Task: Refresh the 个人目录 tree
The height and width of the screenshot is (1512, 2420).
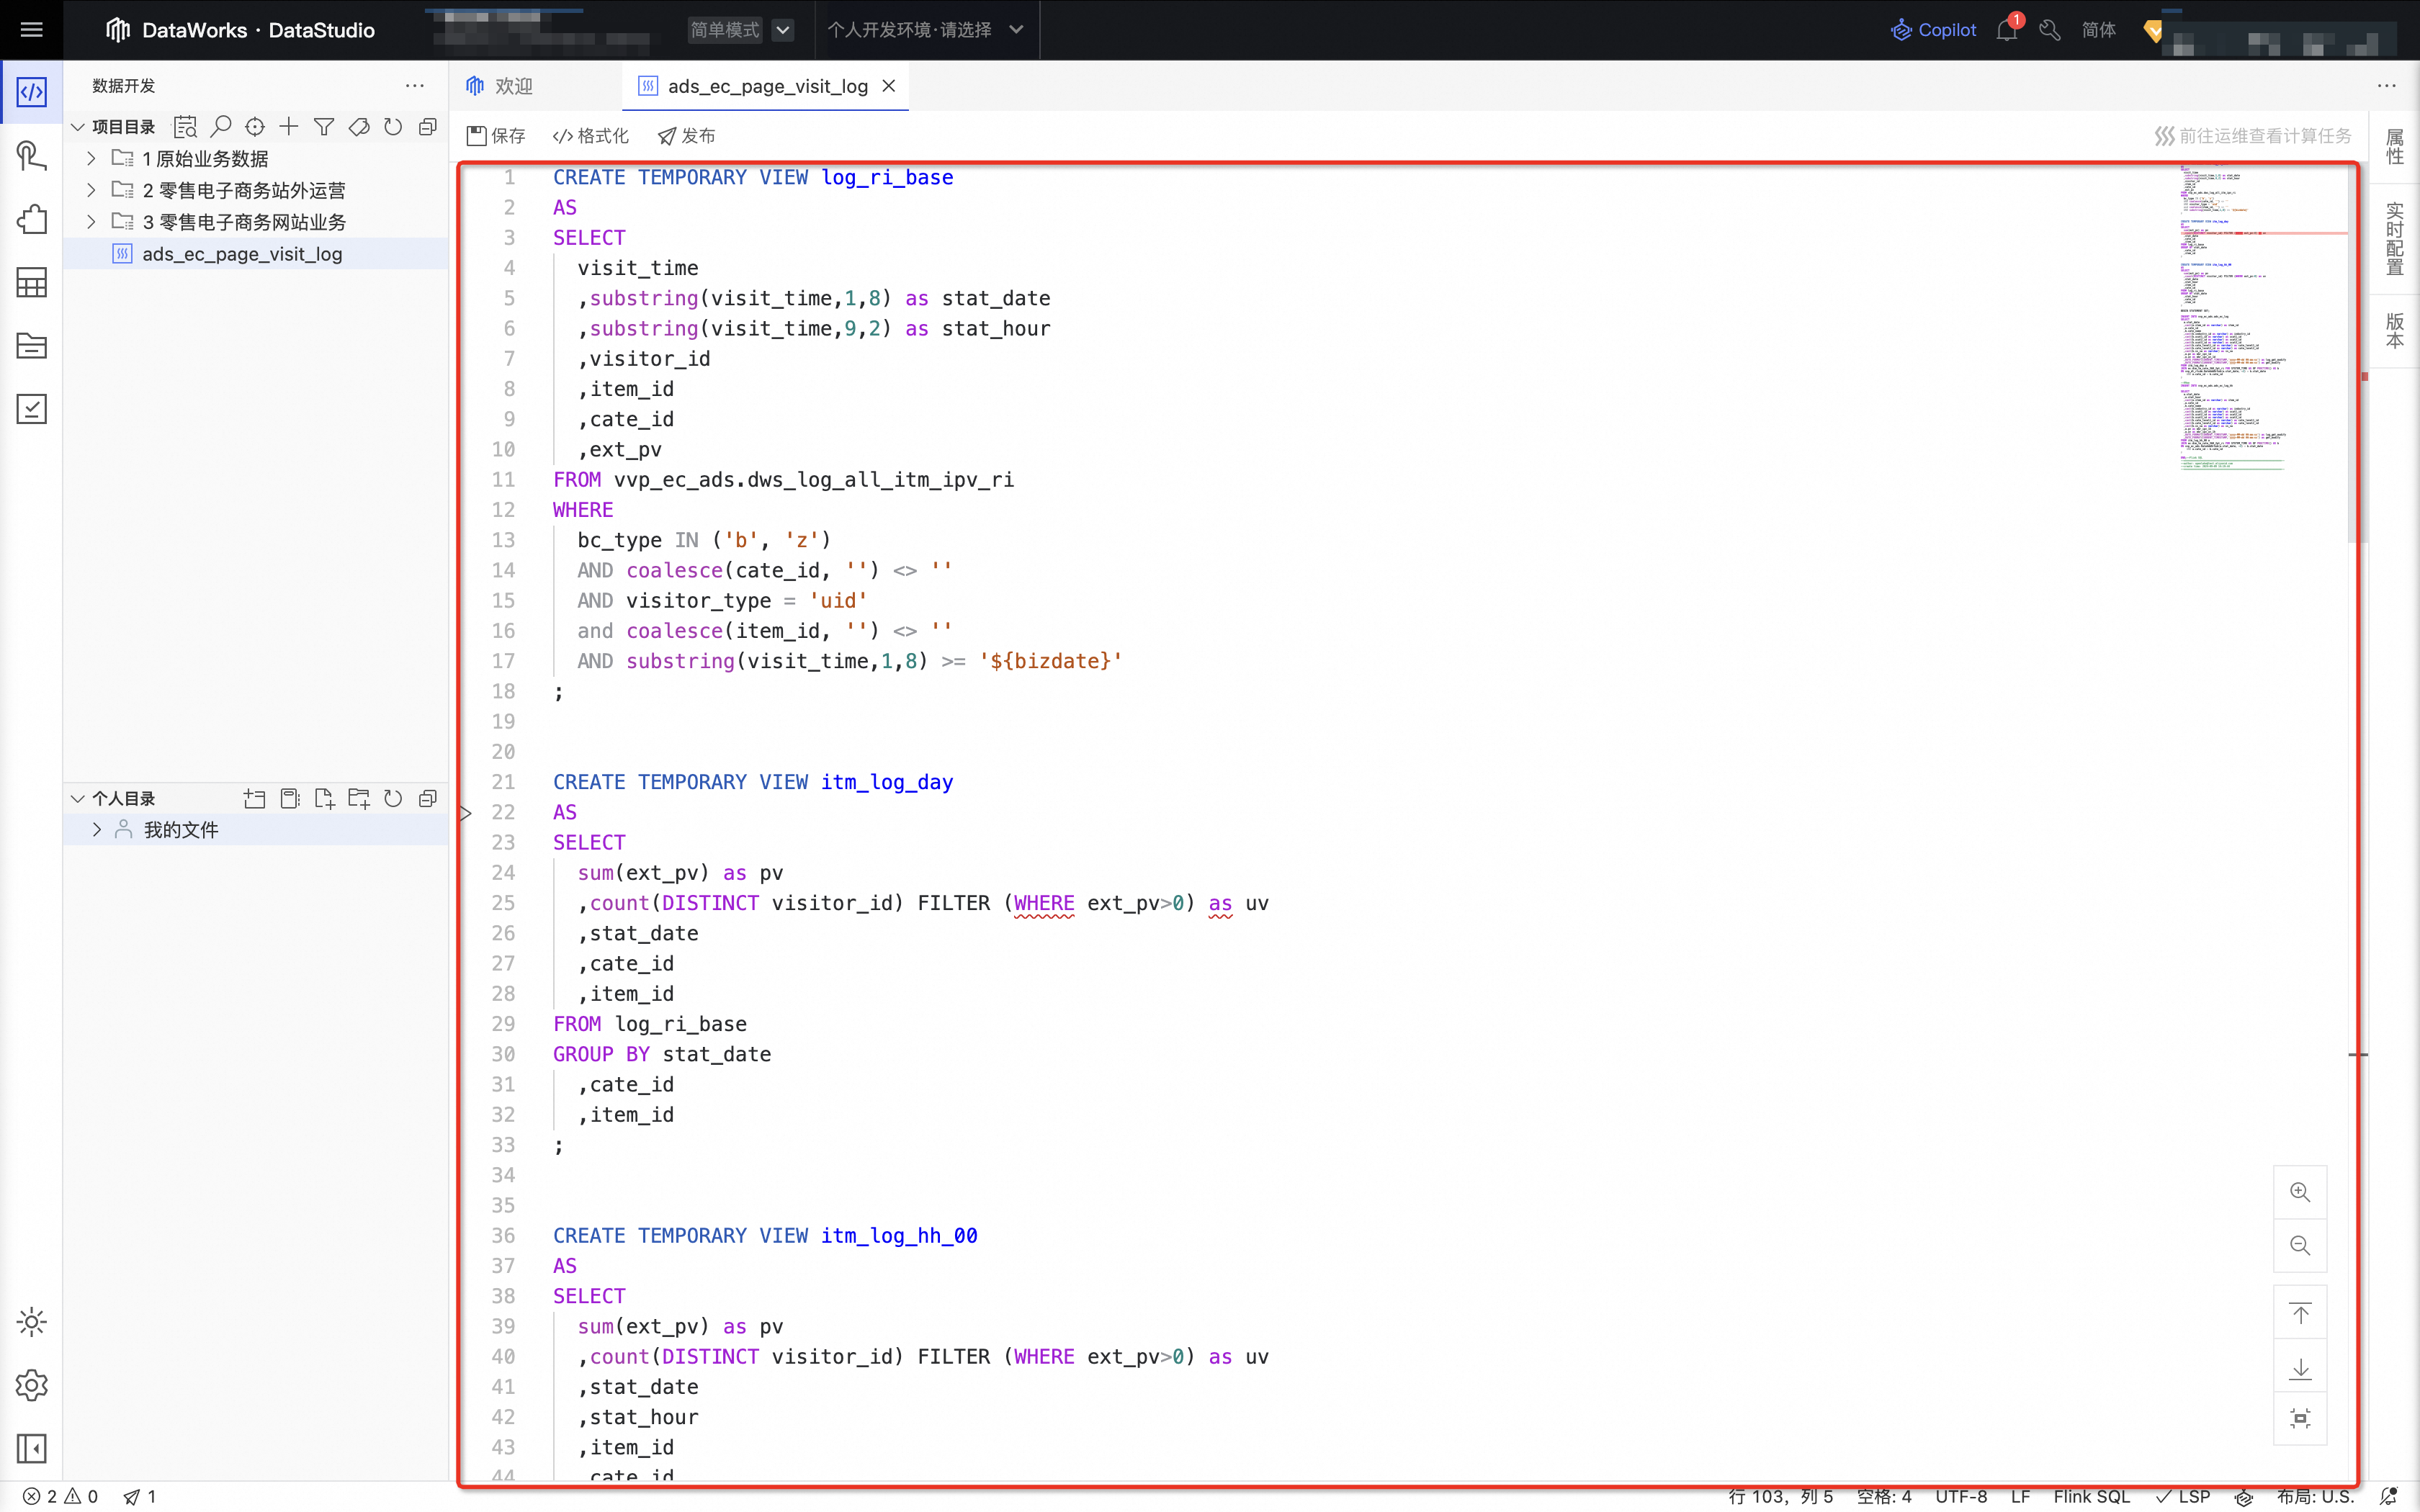Action: coord(393,799)
